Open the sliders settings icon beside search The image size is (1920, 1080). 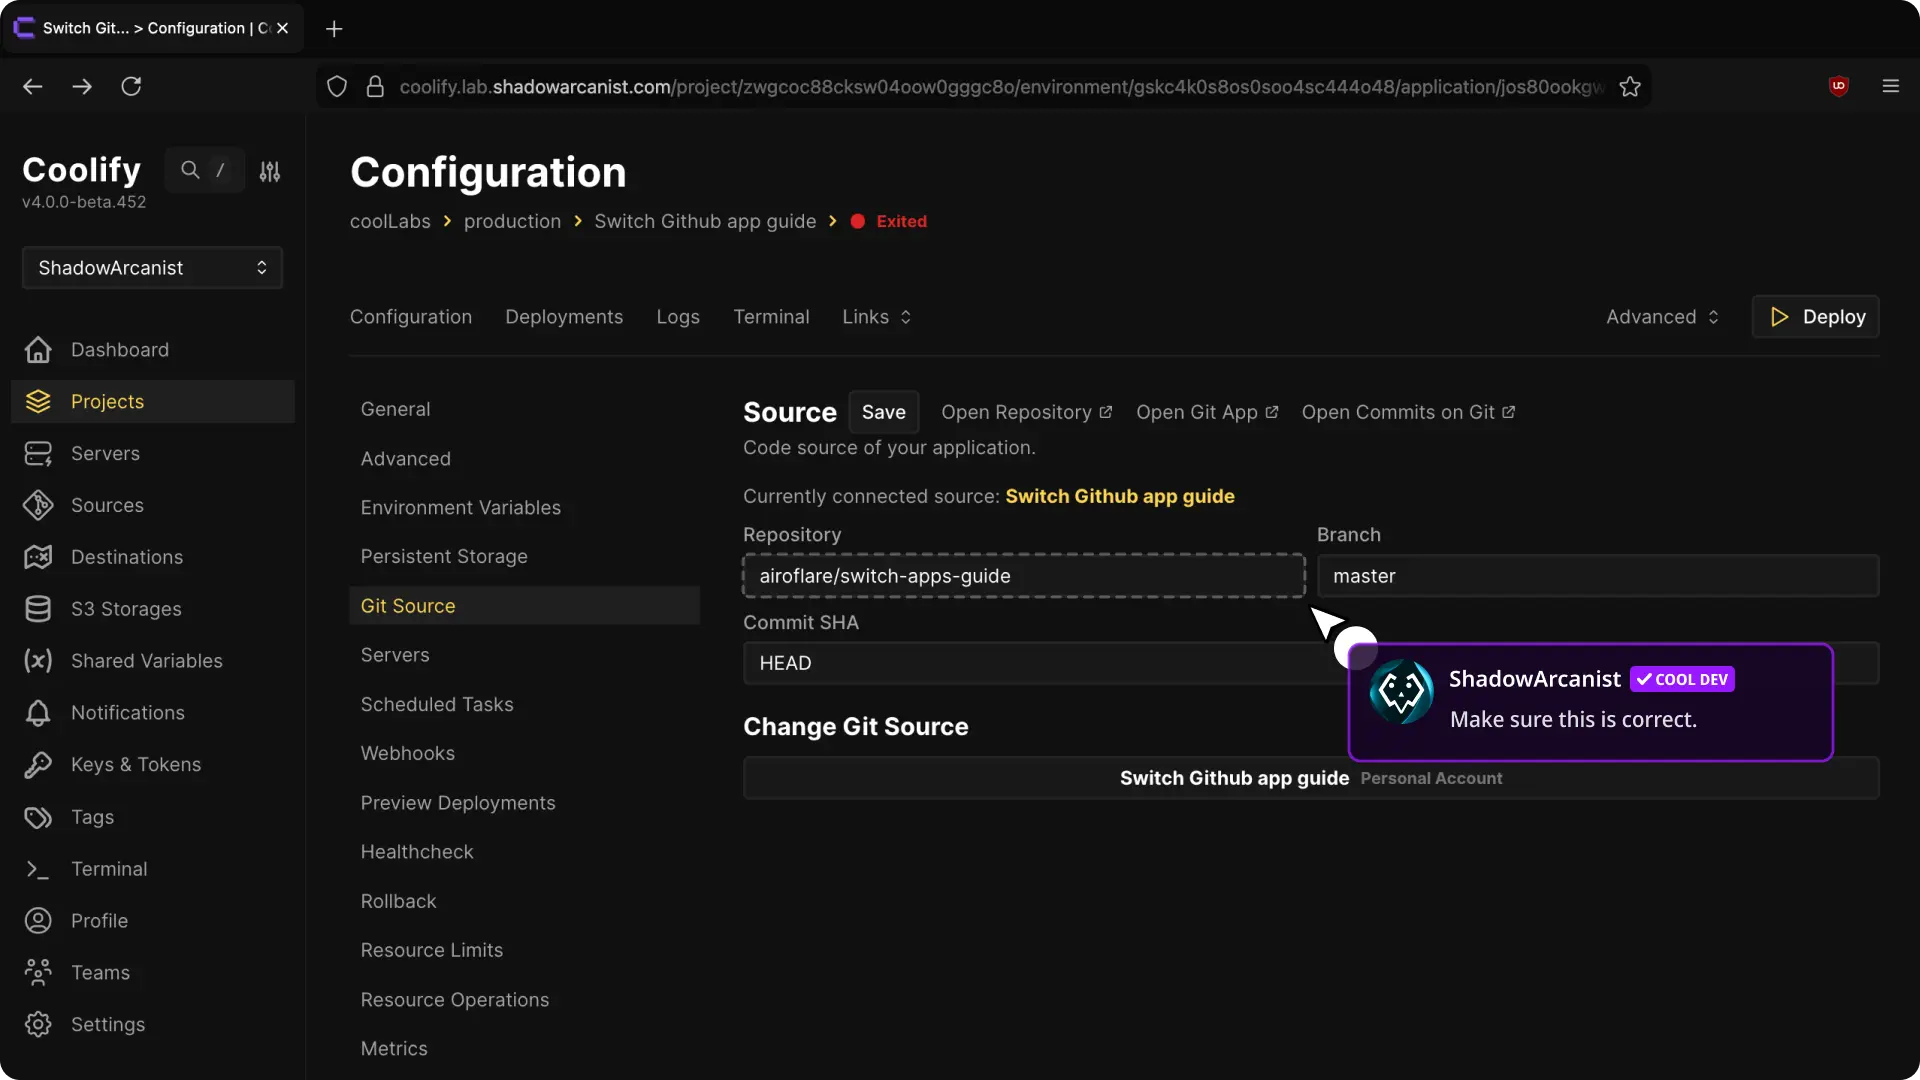270,171
